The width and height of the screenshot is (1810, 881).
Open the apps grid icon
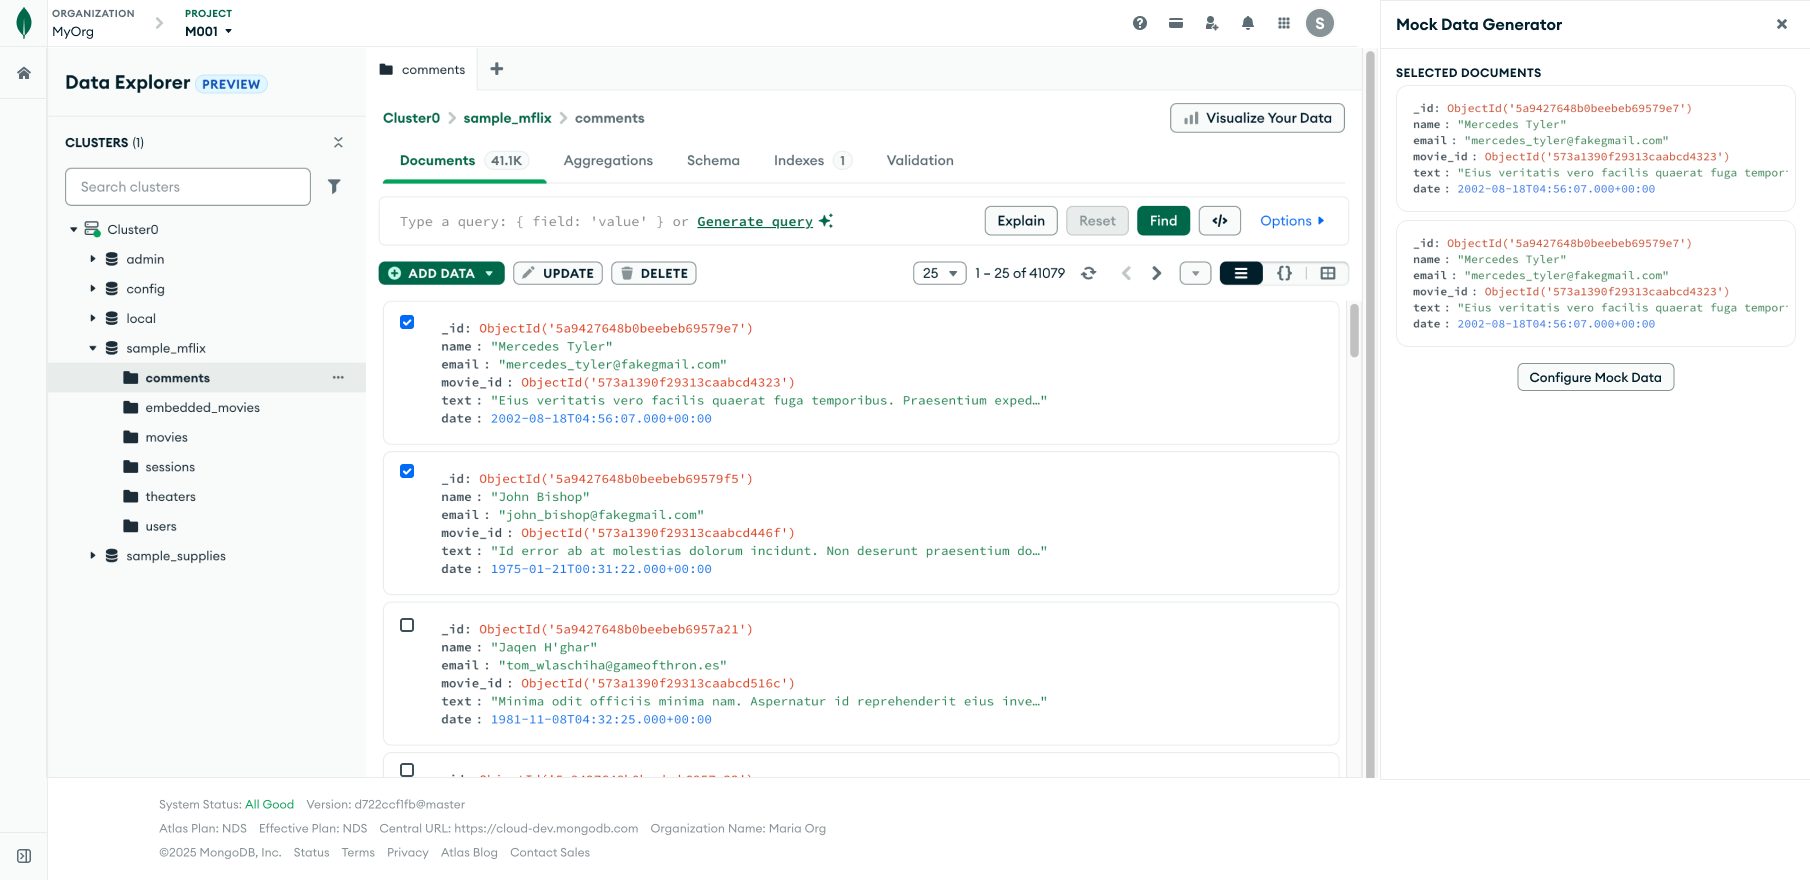pos(1284,23)
